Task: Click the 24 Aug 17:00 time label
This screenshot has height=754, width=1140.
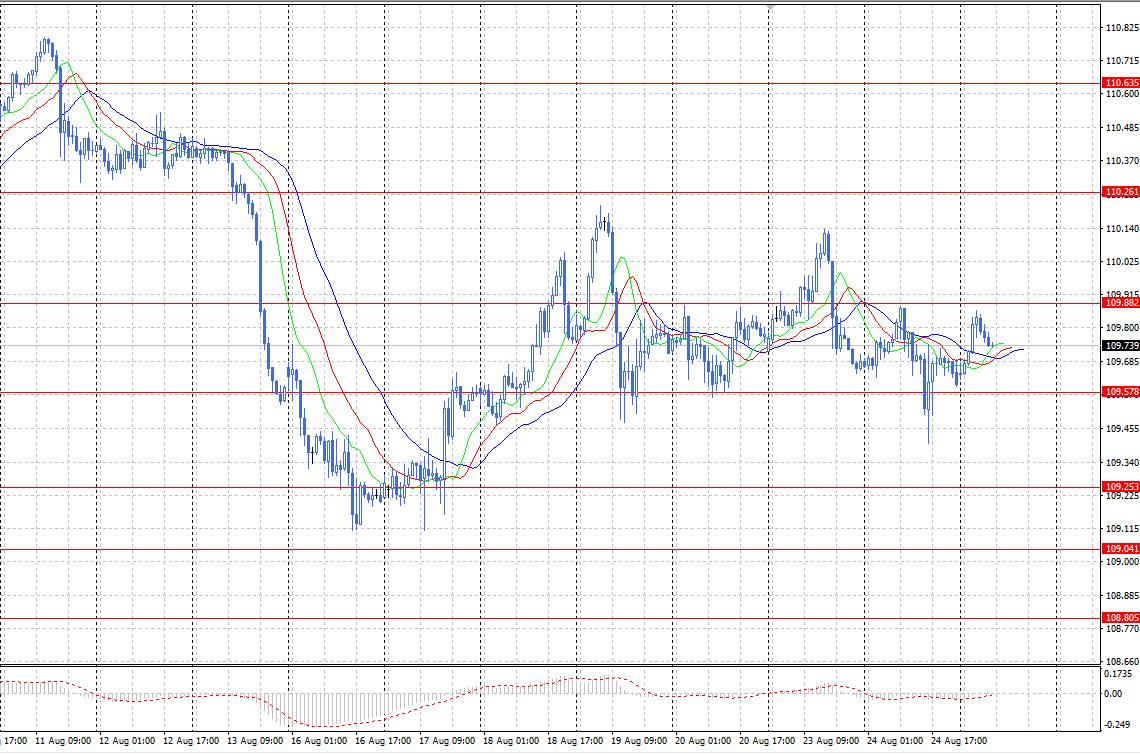Action: tap(959, 741)
